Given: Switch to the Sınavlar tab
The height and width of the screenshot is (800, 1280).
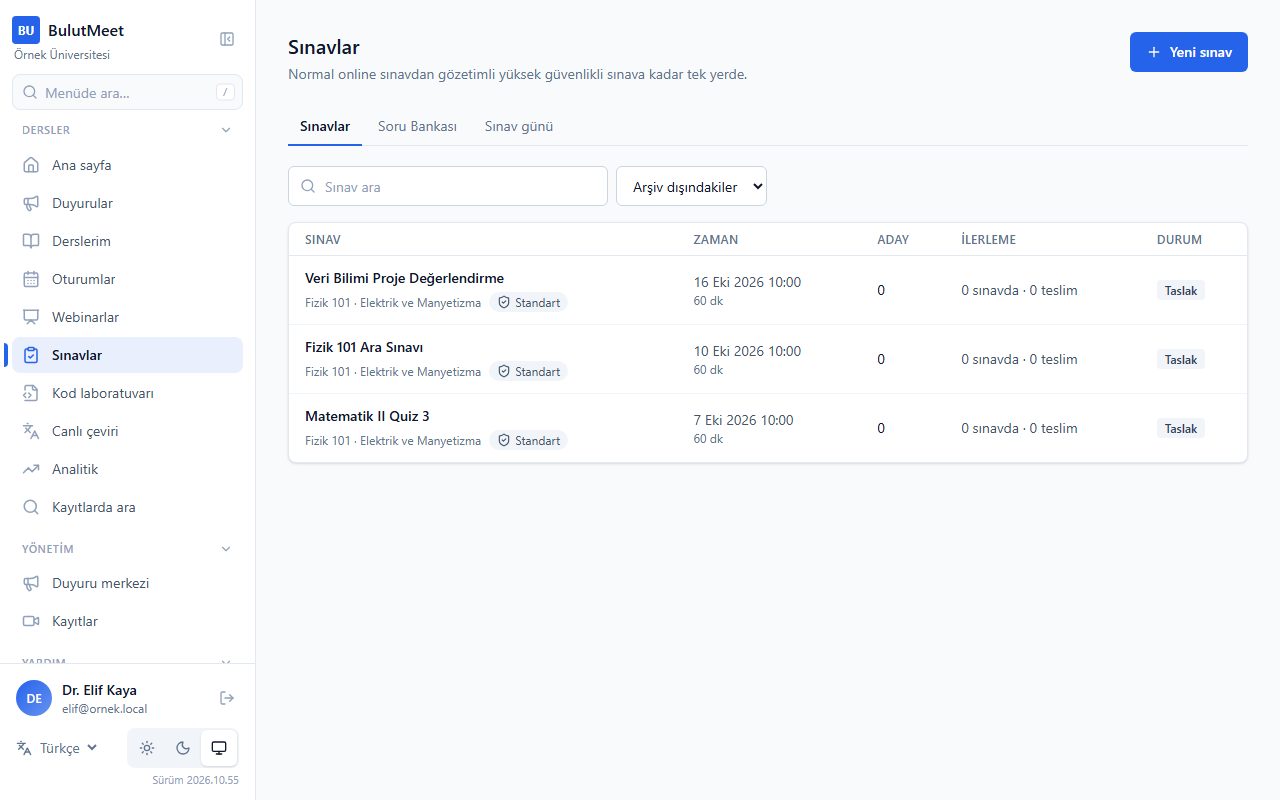Looking at the screenshot, I should coord(325,127).
